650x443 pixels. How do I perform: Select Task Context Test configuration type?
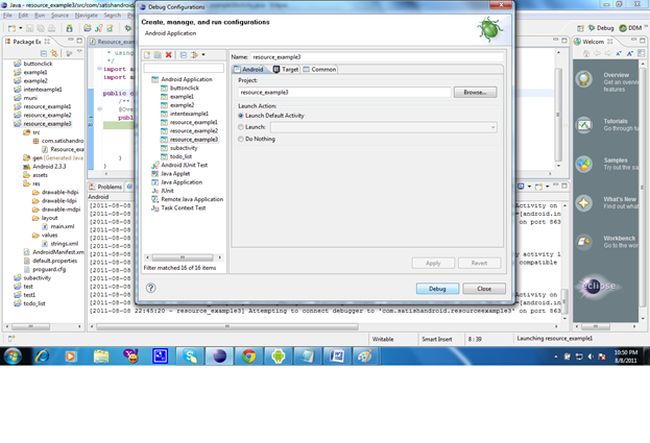[x=183, y=208]
